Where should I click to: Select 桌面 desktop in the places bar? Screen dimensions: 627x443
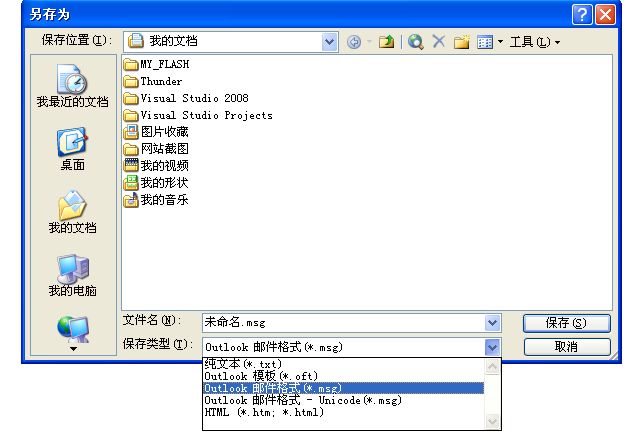pyautogui.click(x=72, y=149)
